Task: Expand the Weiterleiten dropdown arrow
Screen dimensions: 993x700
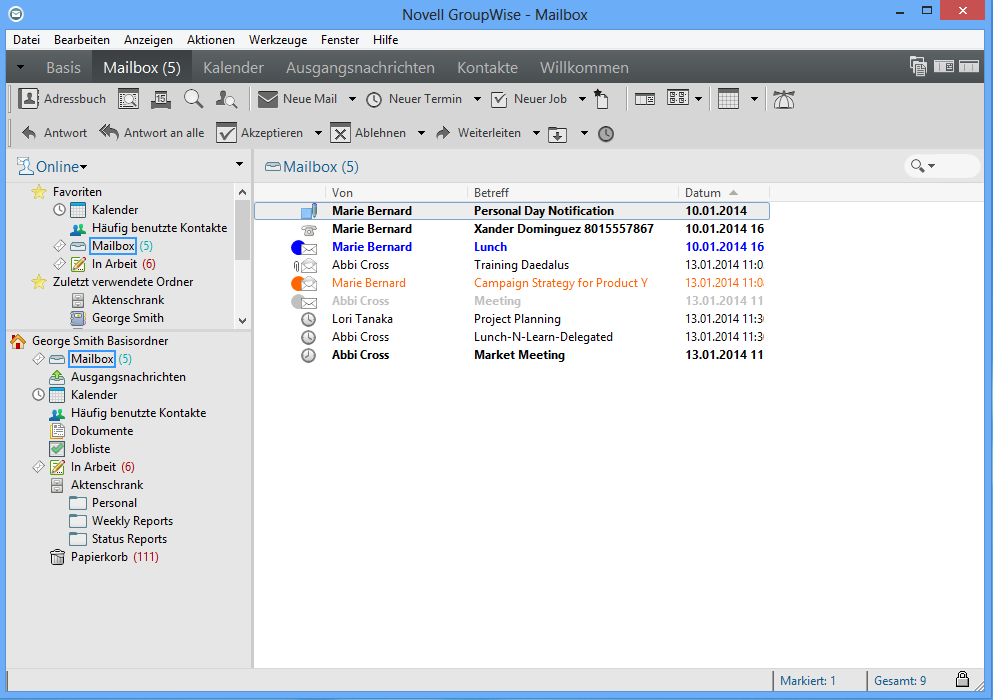Action: click(536, 133)
